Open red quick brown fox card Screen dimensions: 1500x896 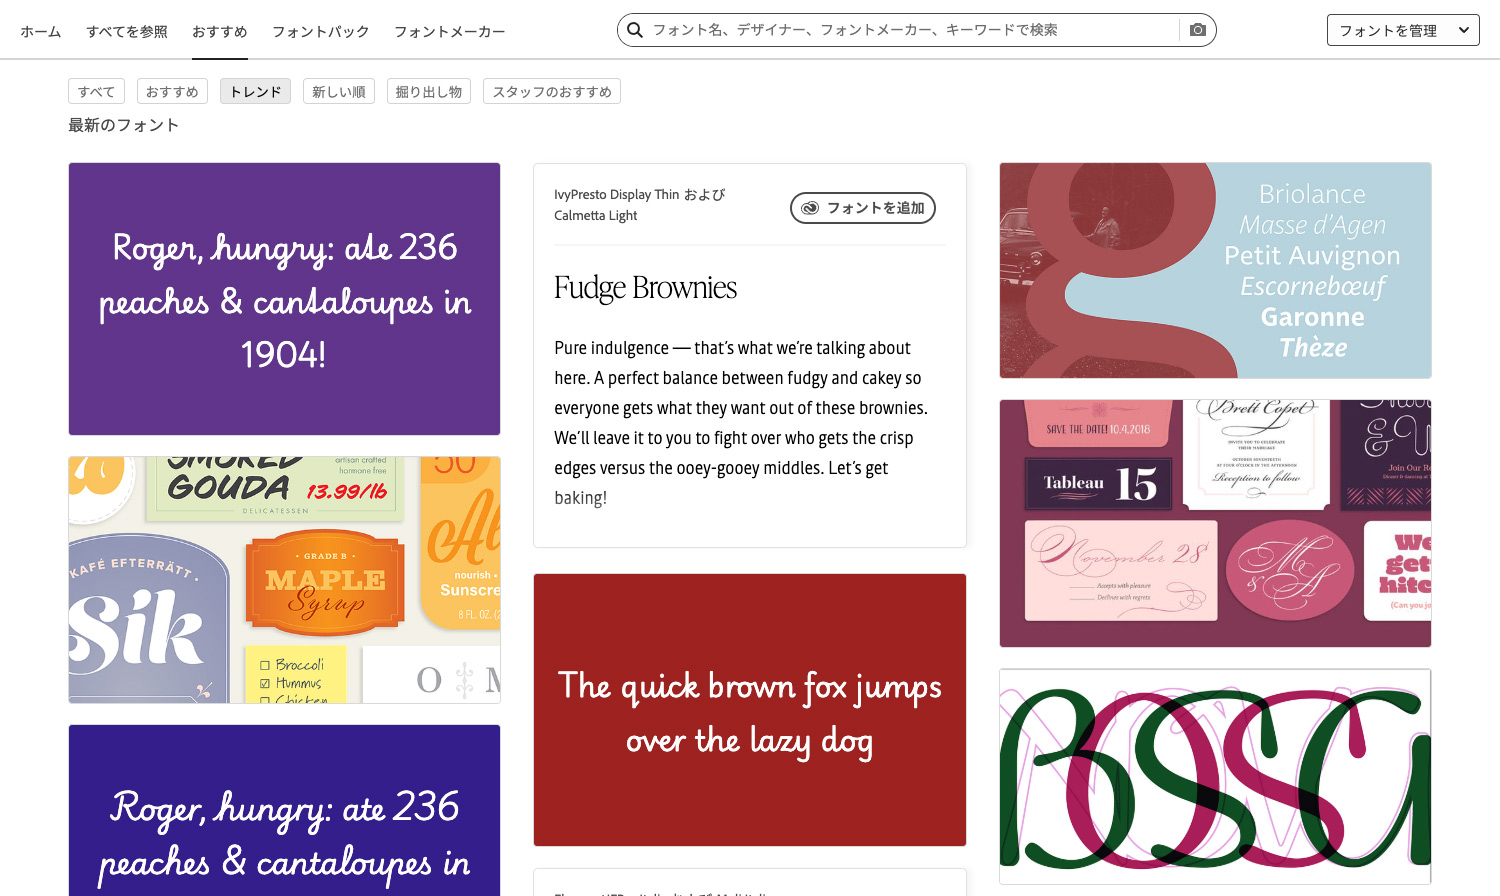click(750, 710)
